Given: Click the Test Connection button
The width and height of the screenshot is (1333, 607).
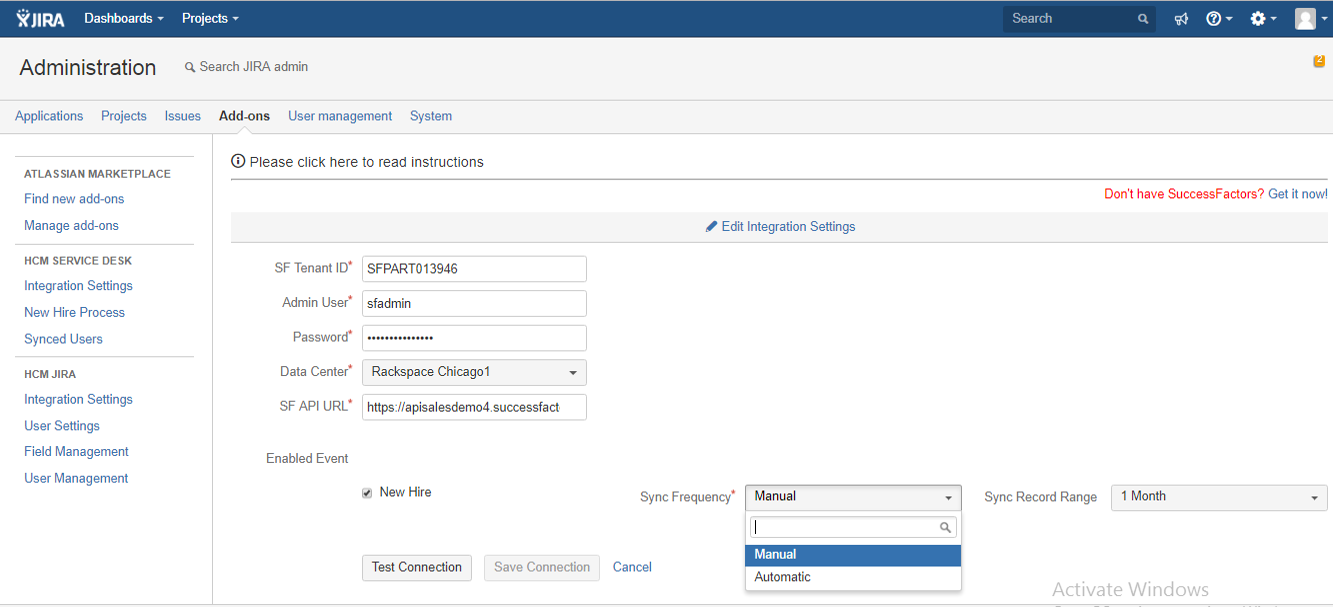Looking at the screenshot, I should (416, 567).
